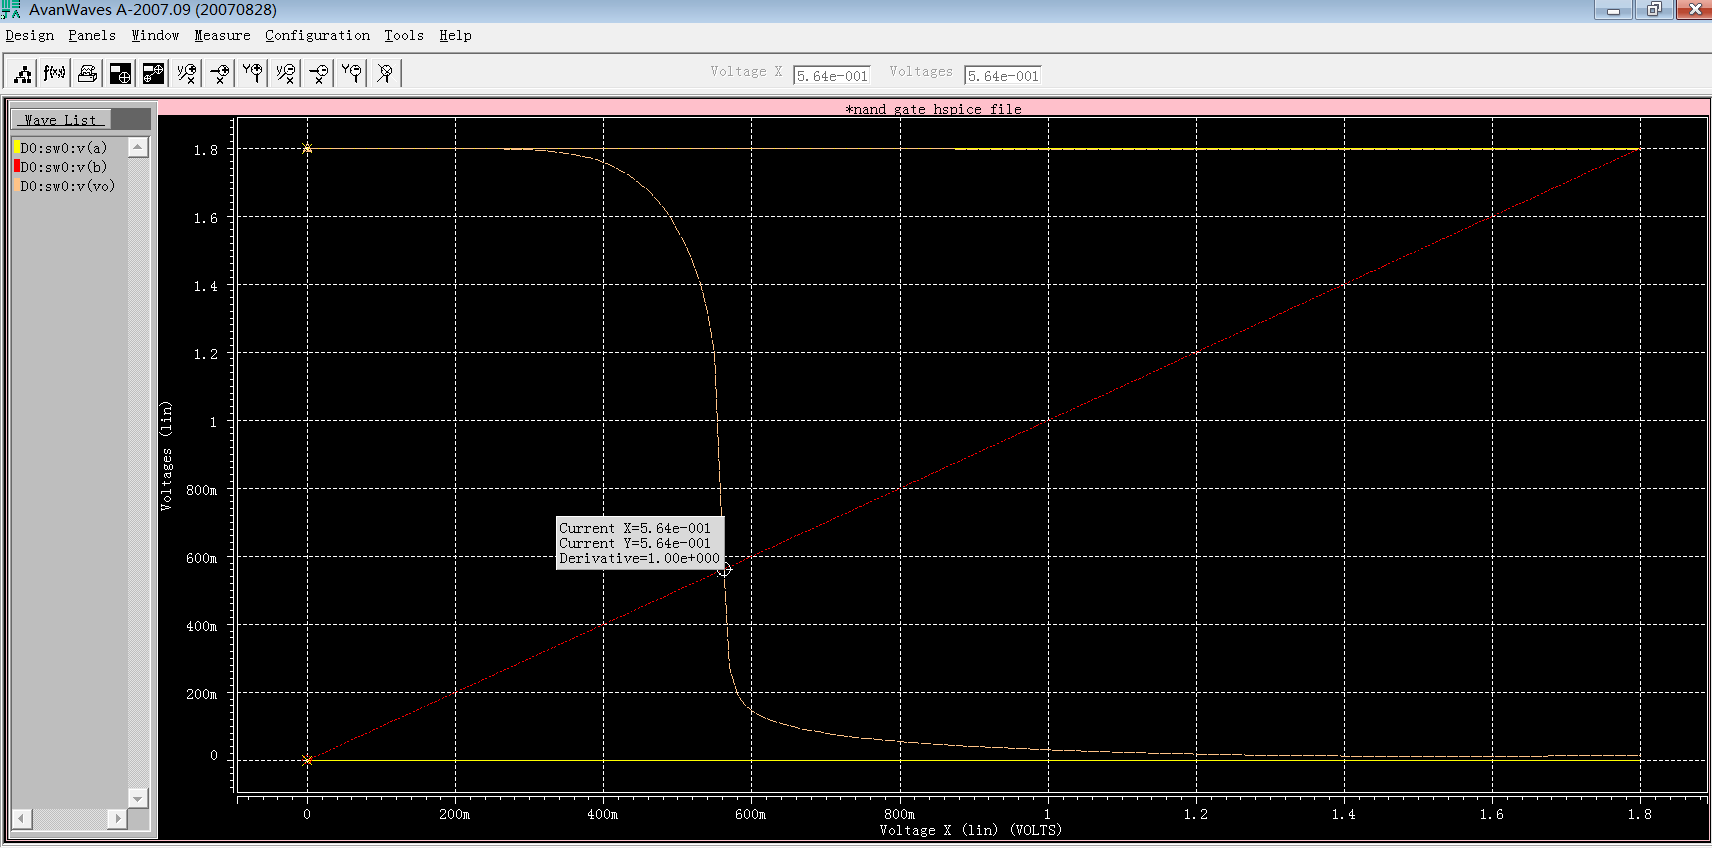Image resolution: width=1712 pixels, height=848 pixels.
Task: Click the wave list scroll right arrow
Action: point(118,818)
